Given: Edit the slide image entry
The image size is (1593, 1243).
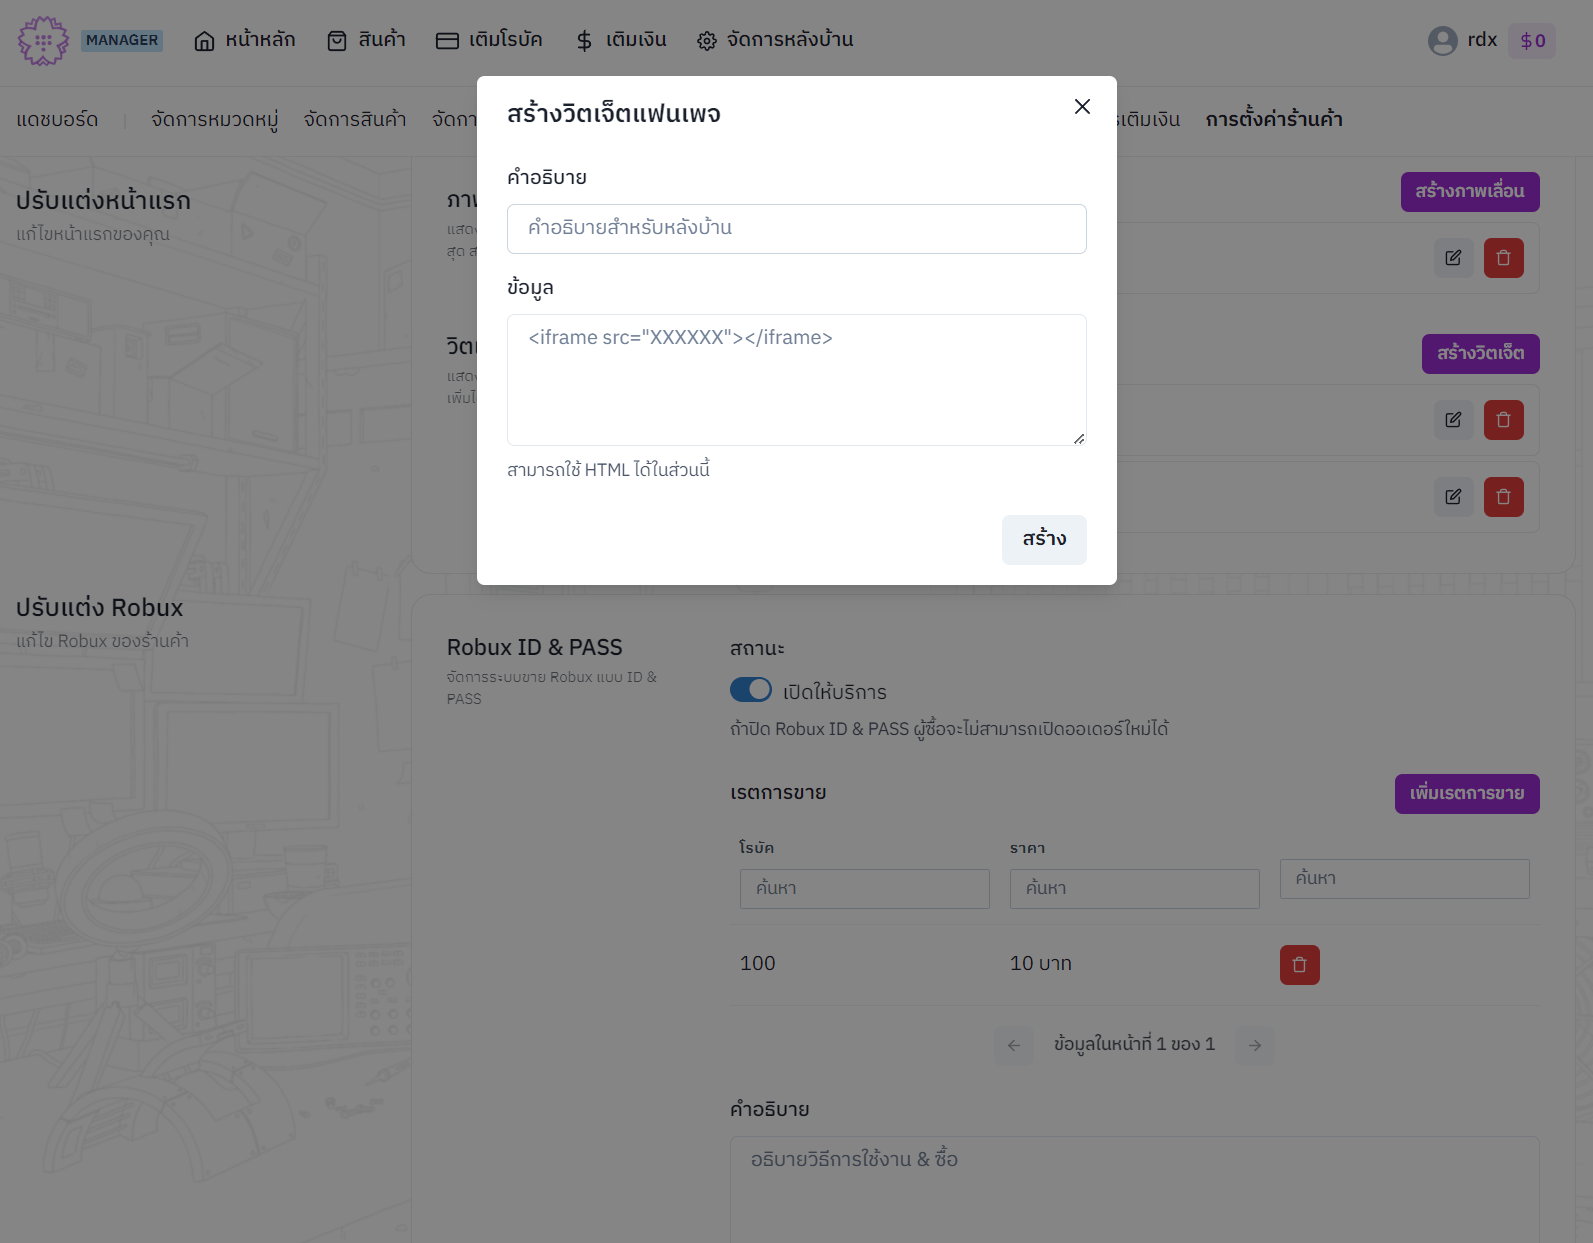Looking at the screenshot, I should pyautogui.click(x=1453, y=258).
